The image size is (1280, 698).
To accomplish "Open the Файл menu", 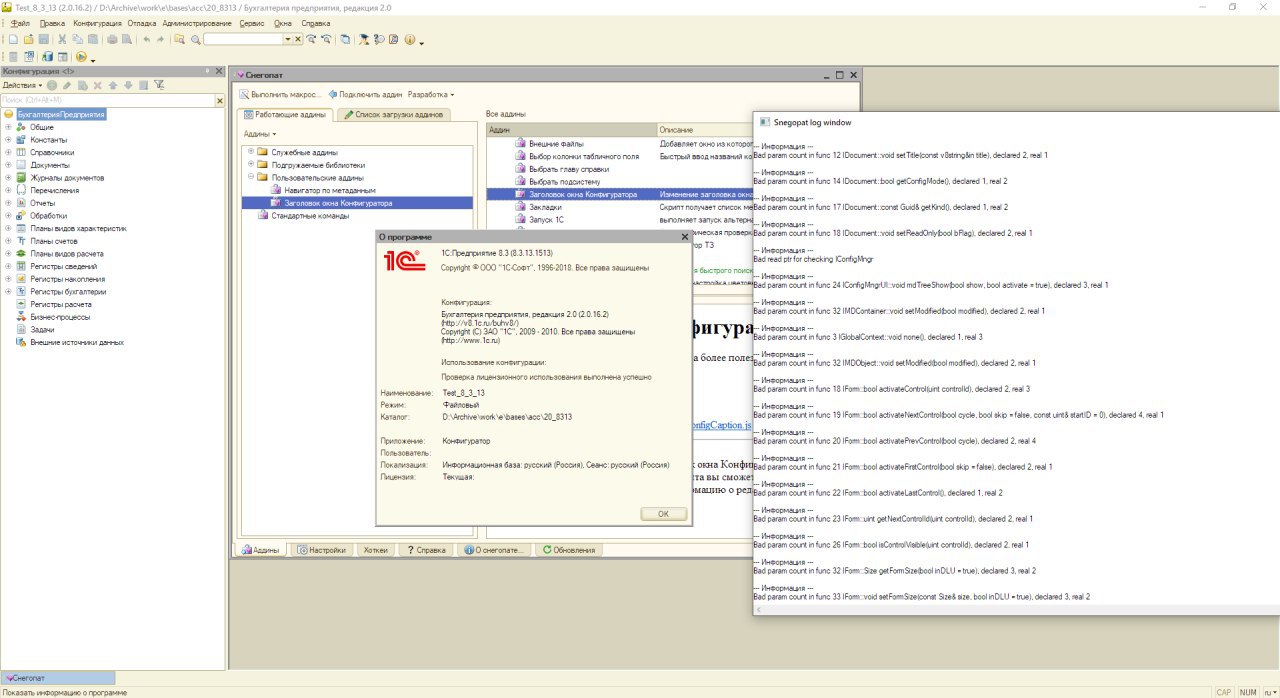I will [20, 22].
